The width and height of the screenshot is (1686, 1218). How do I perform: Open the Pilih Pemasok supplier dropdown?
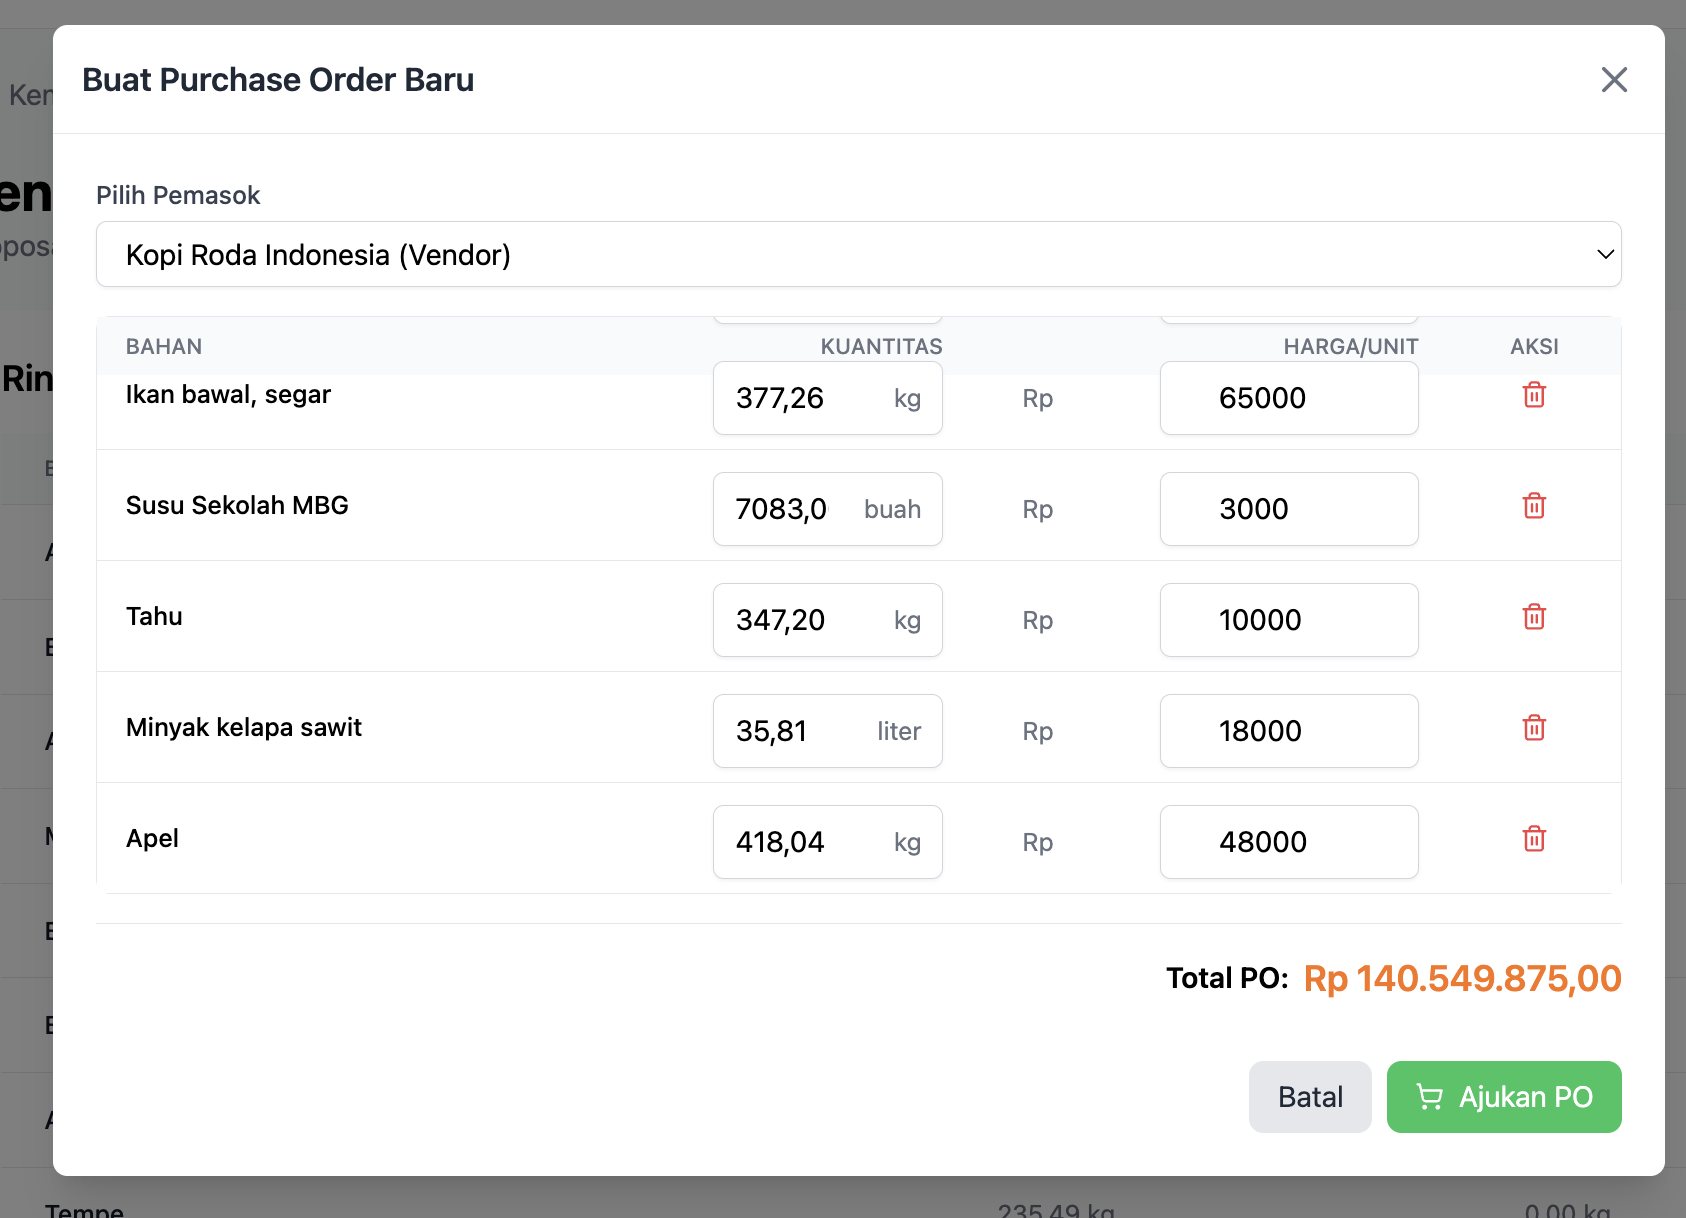point(858,255)
